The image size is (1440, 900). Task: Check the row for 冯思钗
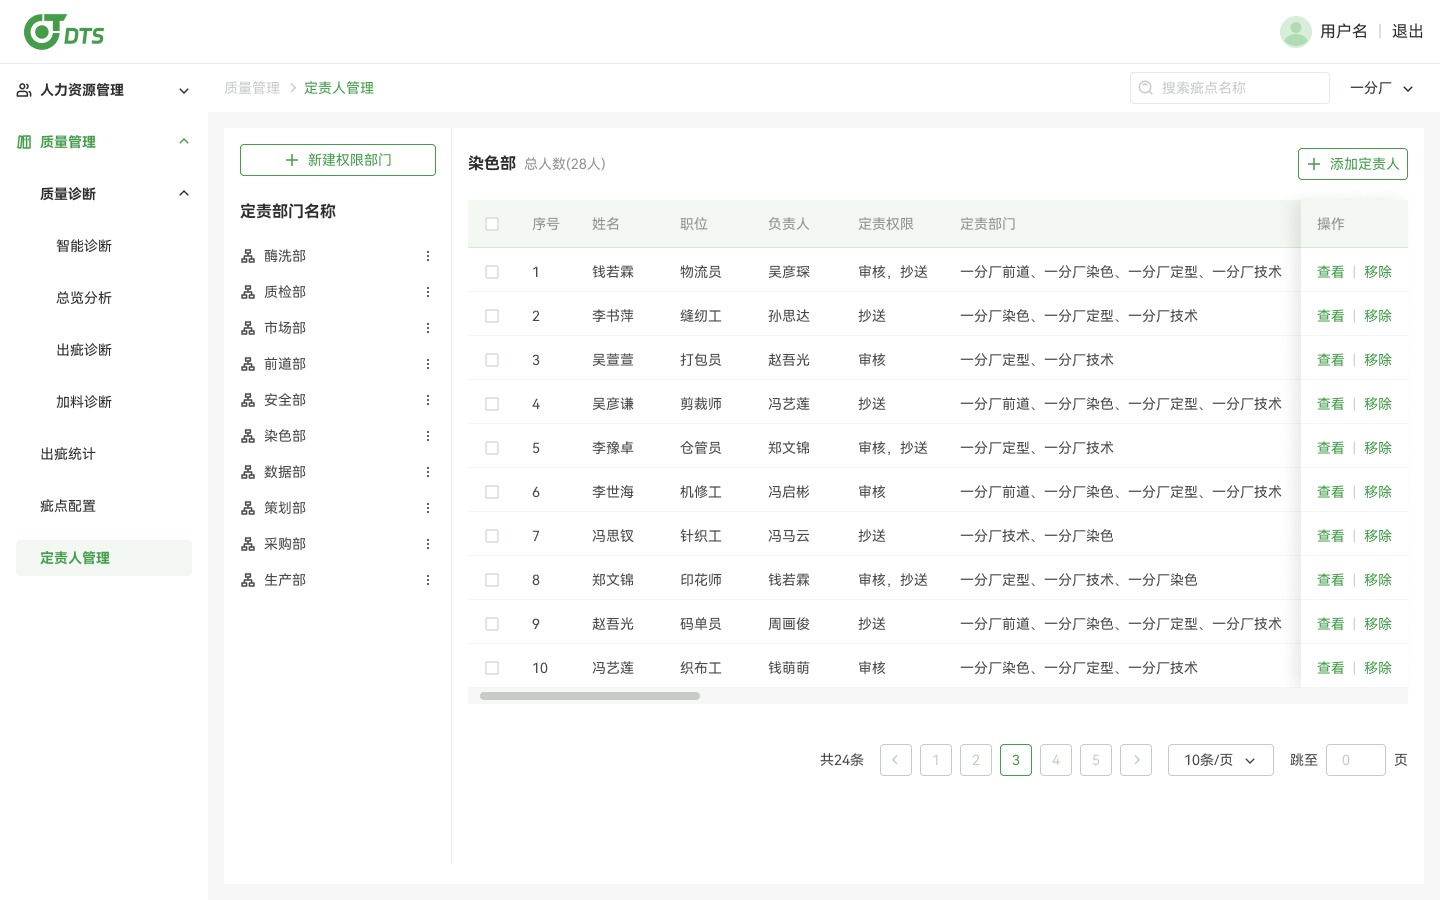[x=492, y=536]
